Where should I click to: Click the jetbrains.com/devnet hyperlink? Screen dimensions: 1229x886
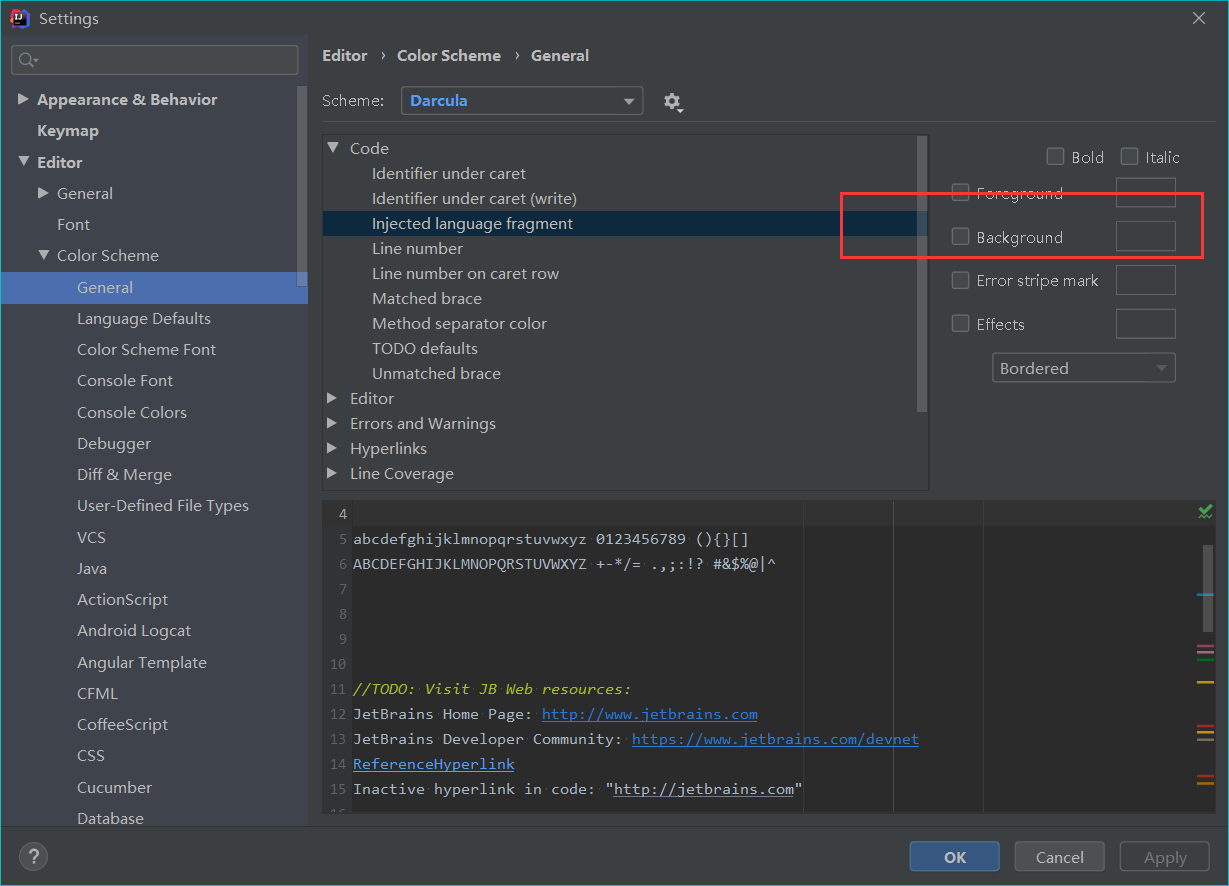(775, 739)
